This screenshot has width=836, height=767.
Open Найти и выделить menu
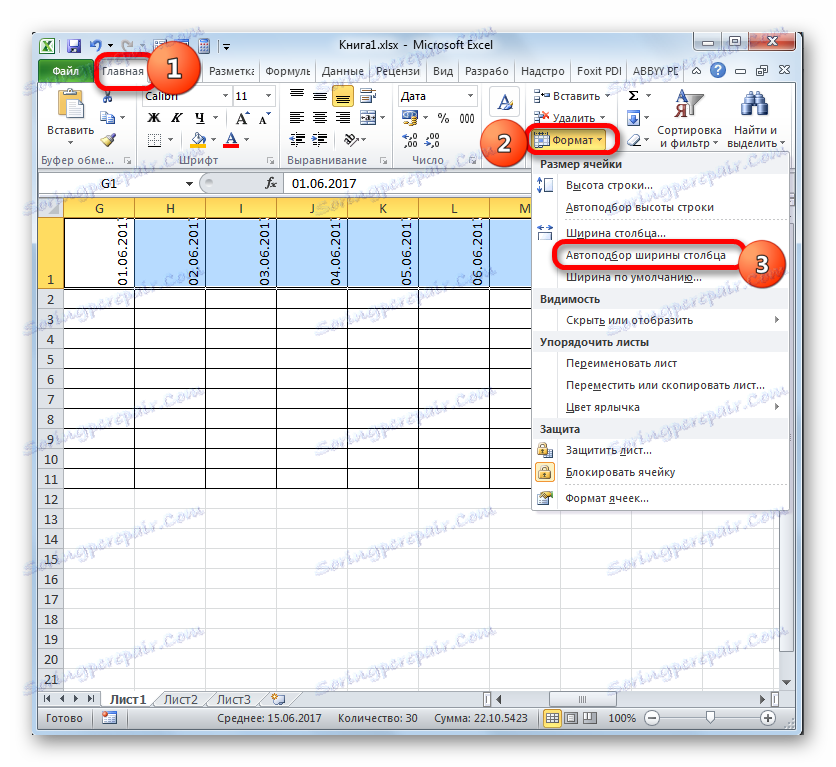(x=755, y=119)
